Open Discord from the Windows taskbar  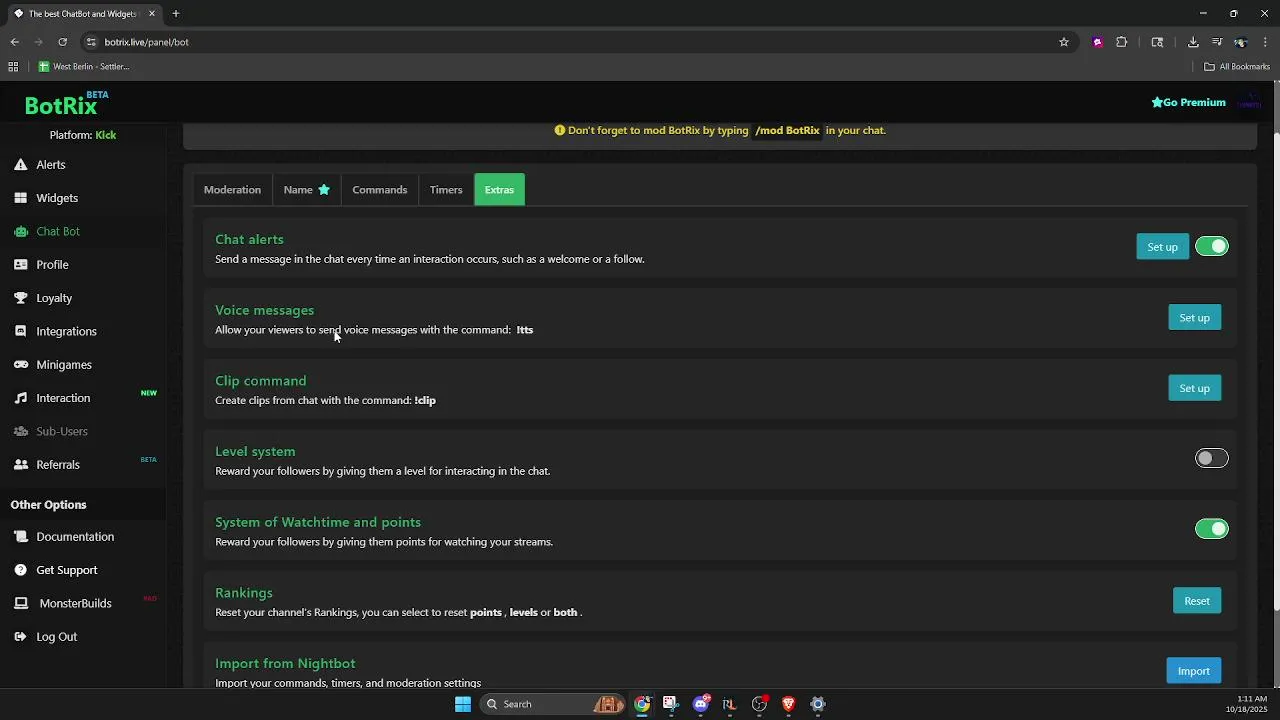coord(701,704)
